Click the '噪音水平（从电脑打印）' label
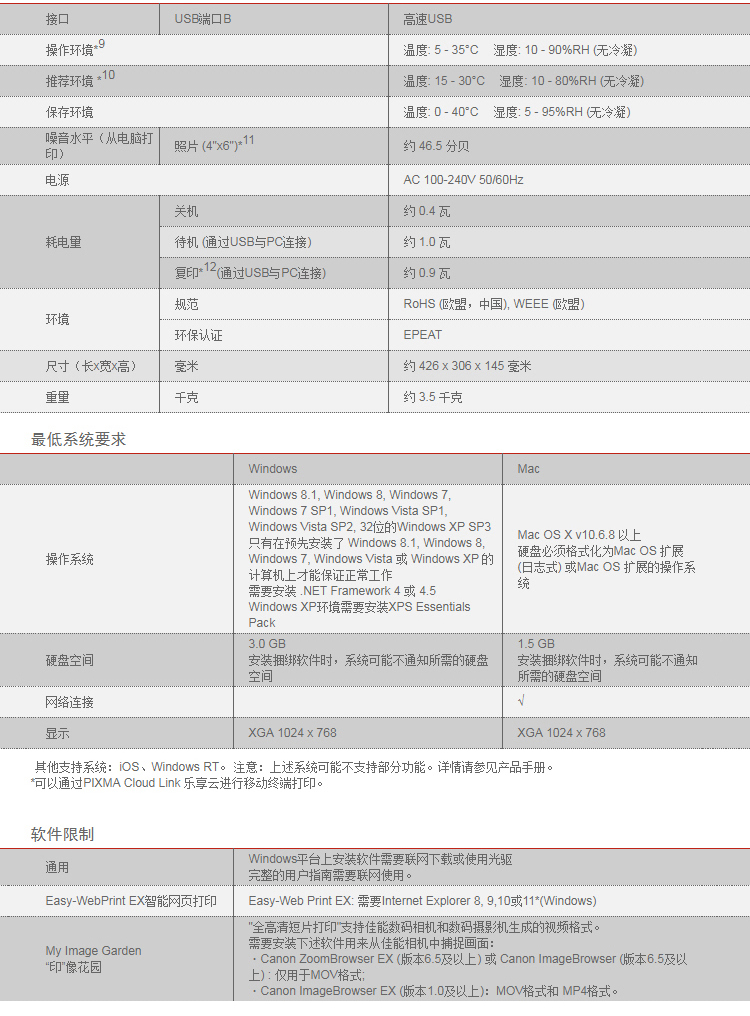Image resolution: width=750 pixels, height=1016 pixels. 99,146
